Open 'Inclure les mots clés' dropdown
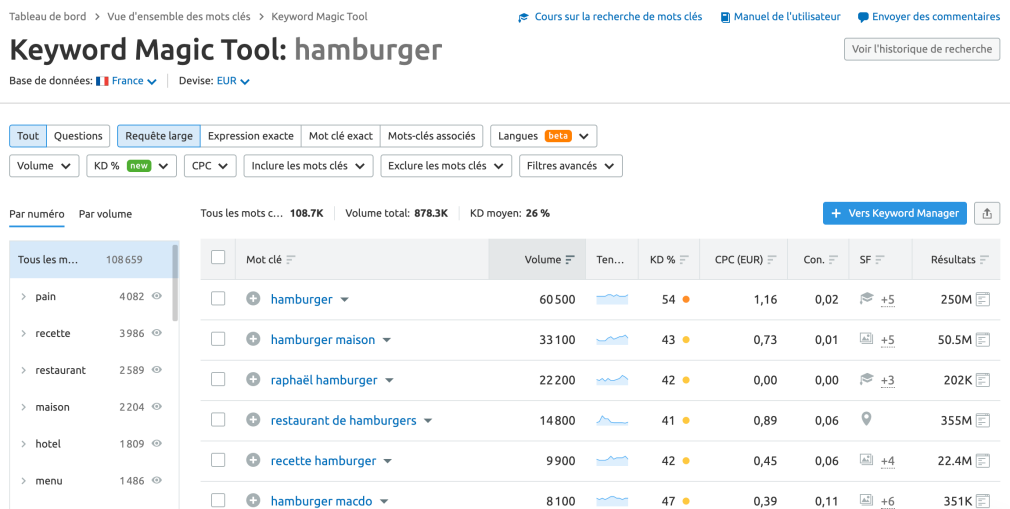This screenshot has width=1010, height=509. tap(309, 166)
